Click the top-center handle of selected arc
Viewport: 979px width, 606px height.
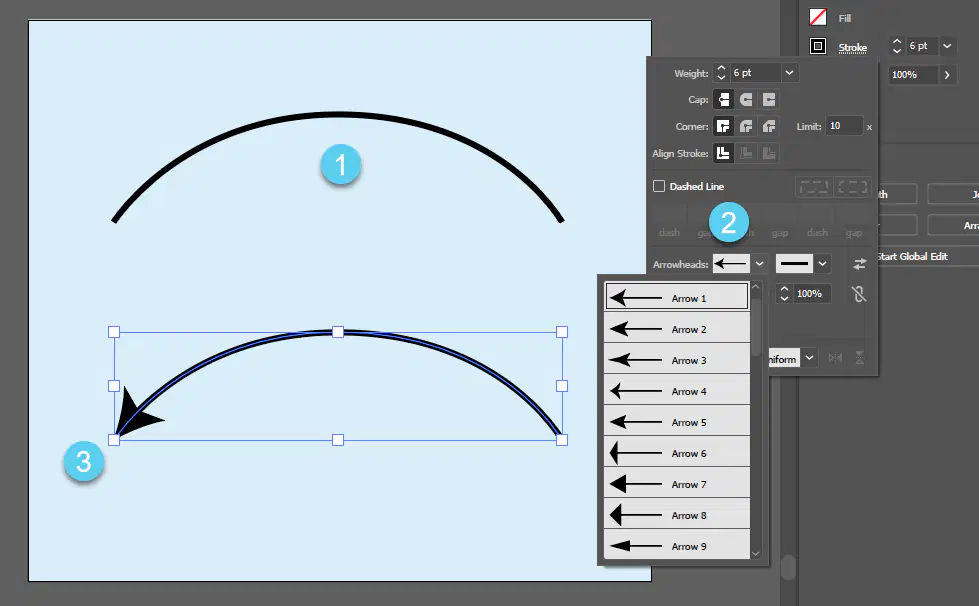pyautogui.click(x=338, y=332)
